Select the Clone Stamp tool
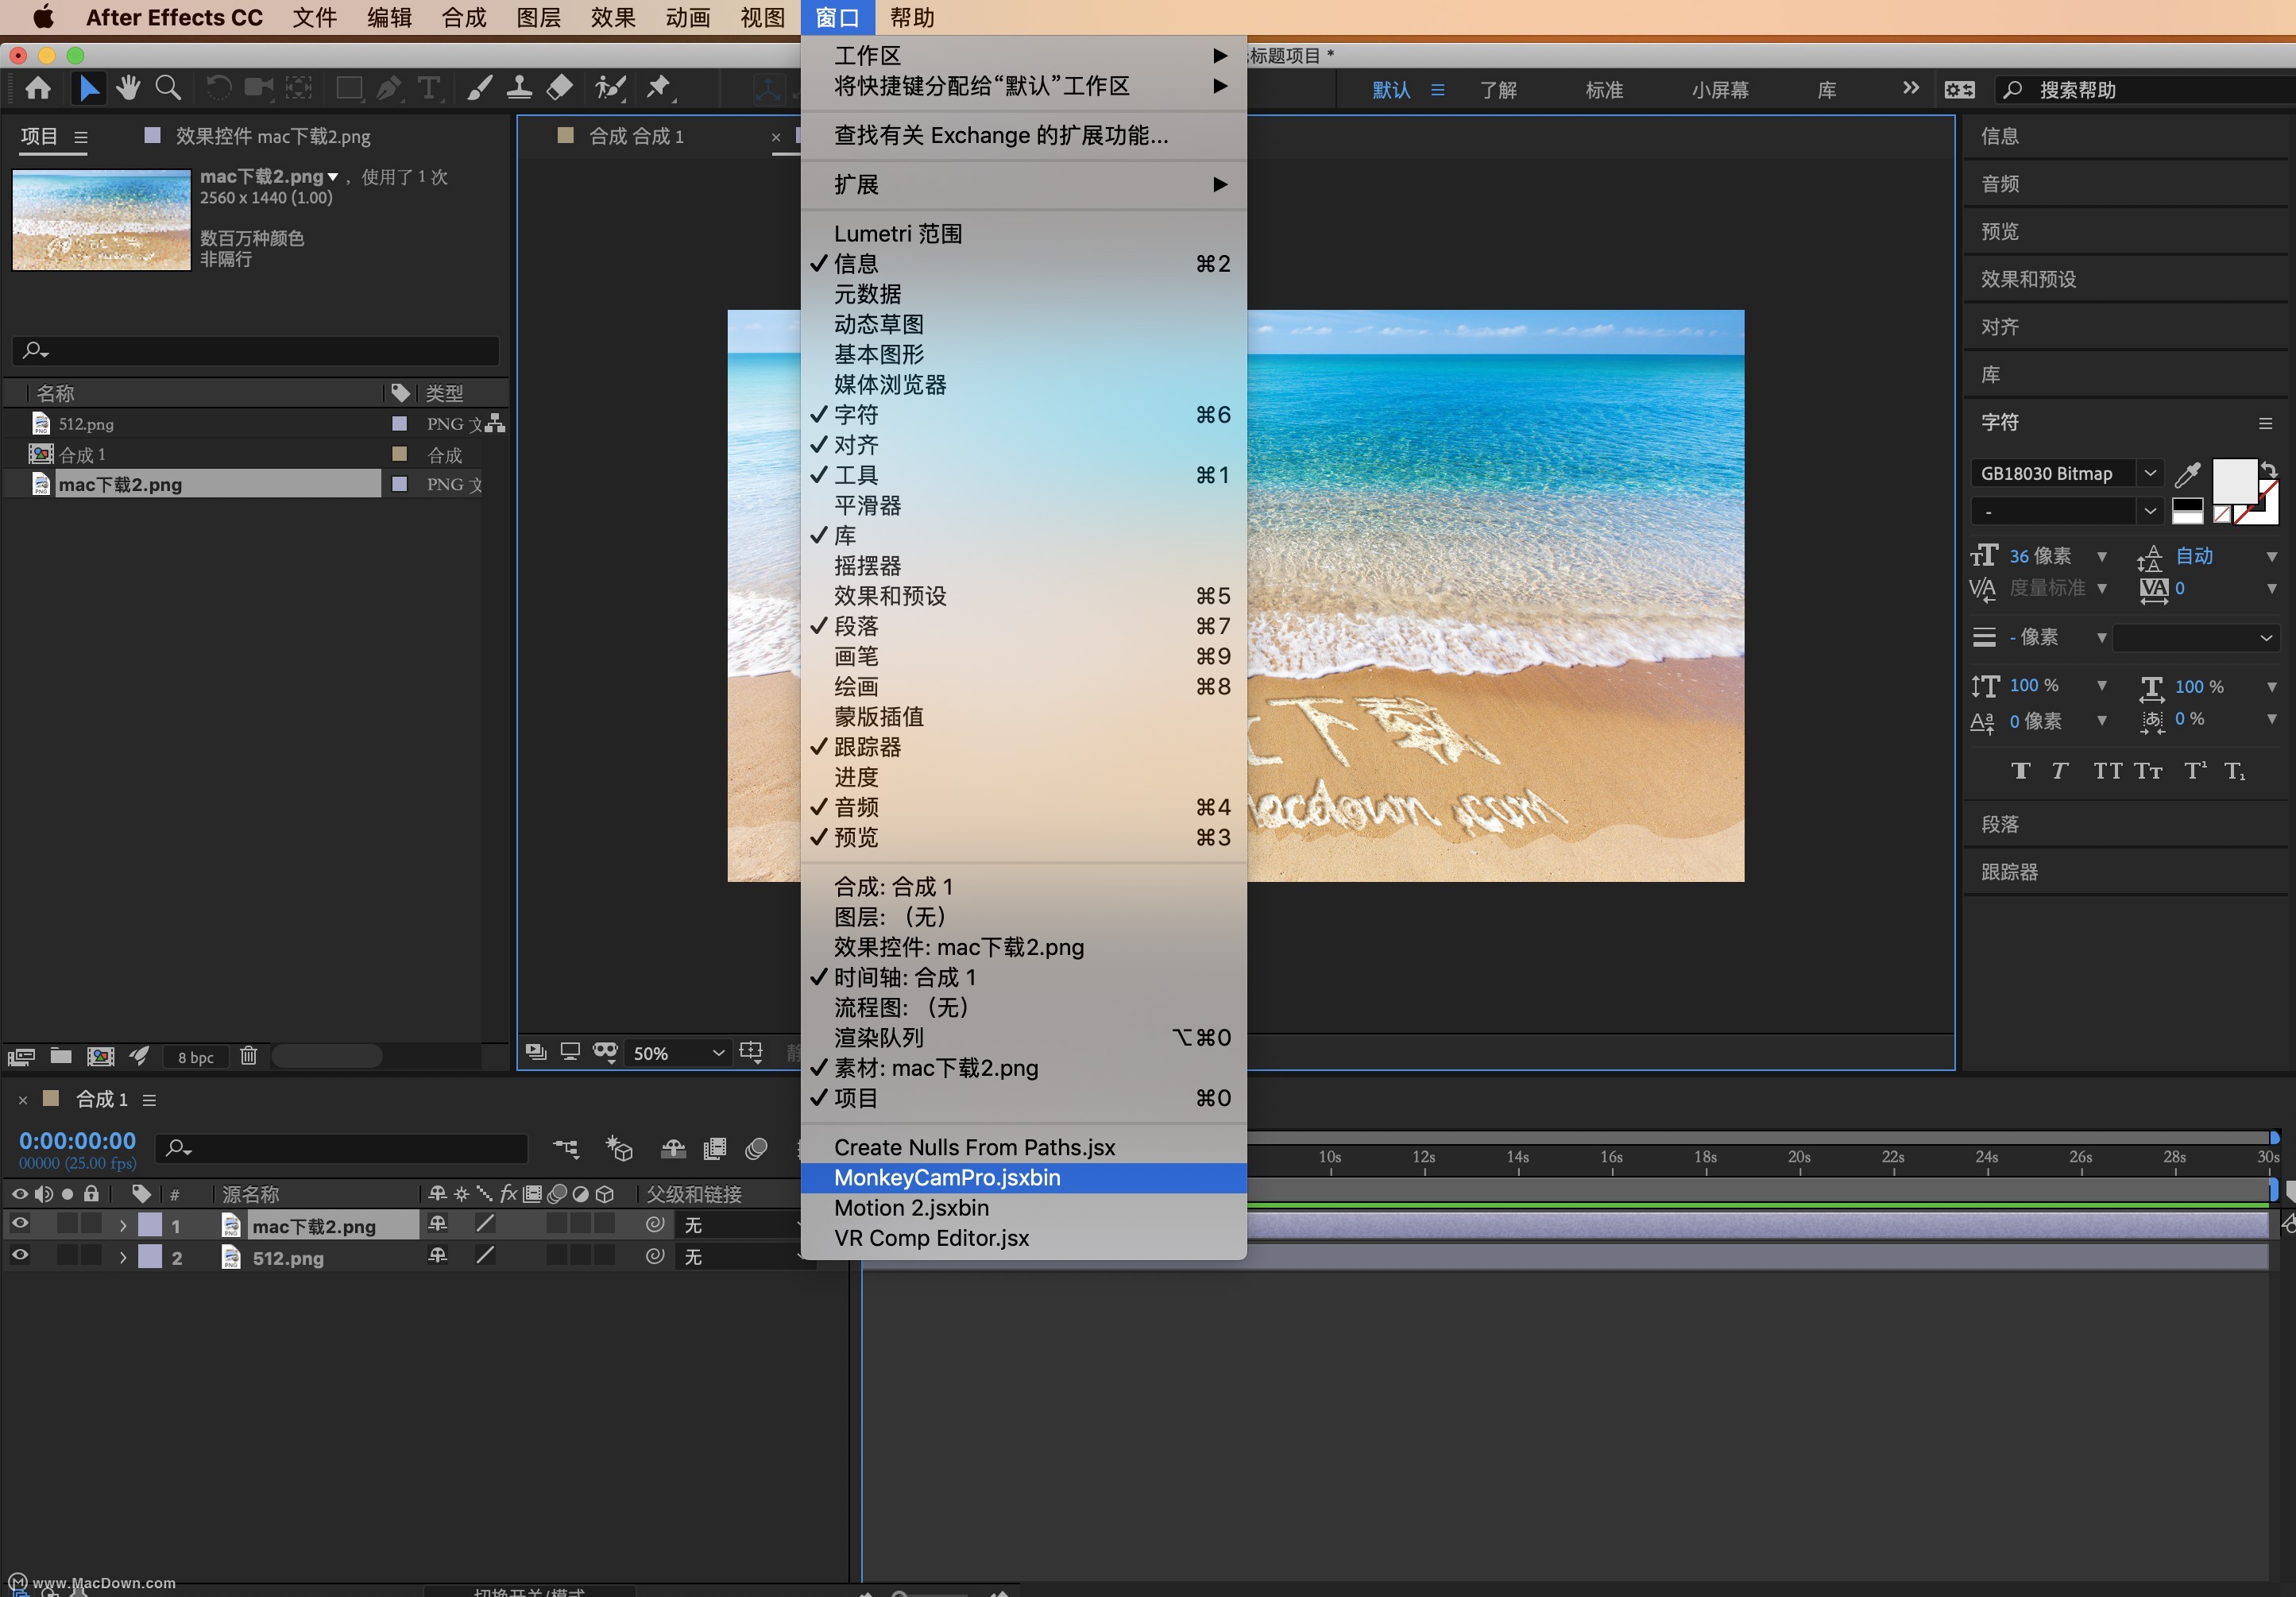The height and width of the screenshot is (1597, 2296). click(519, 88)
